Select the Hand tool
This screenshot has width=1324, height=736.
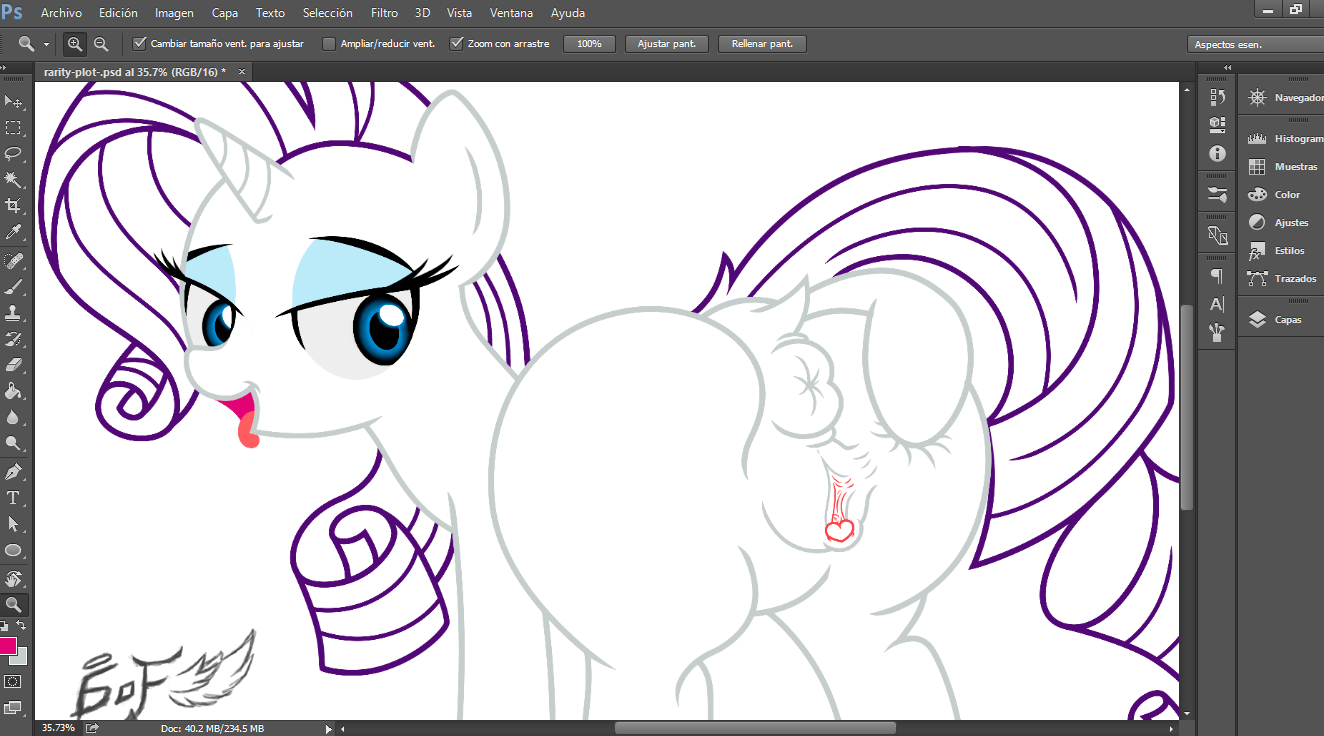(14, 579)
